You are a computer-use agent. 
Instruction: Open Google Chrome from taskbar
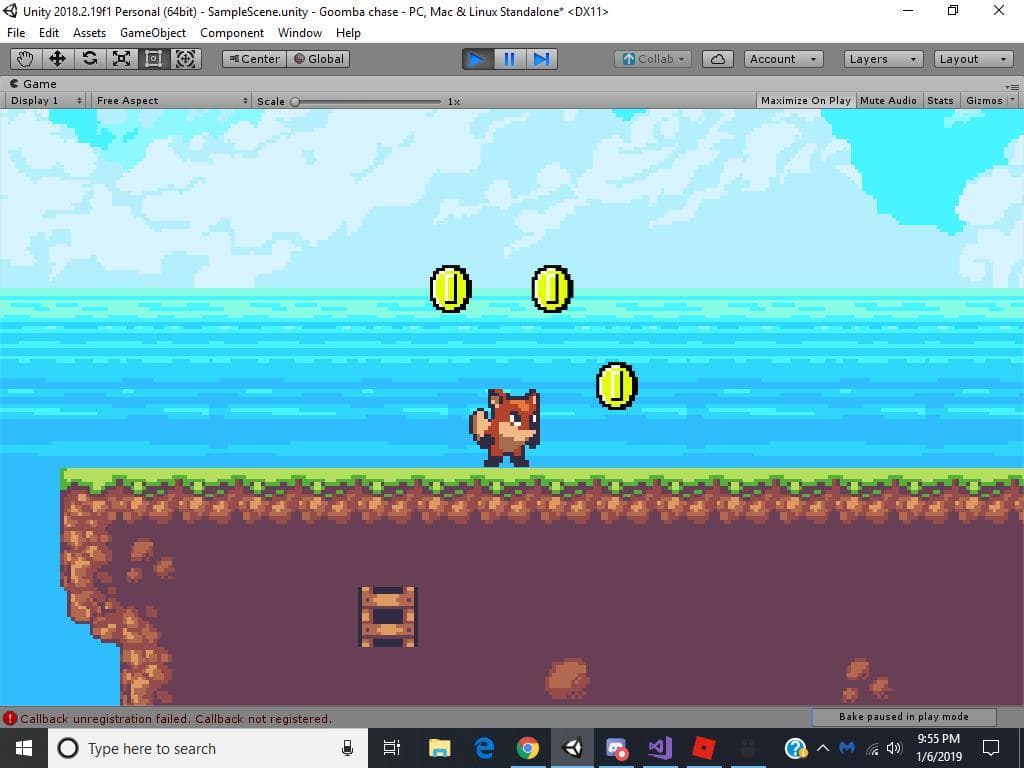pos(528,748)
